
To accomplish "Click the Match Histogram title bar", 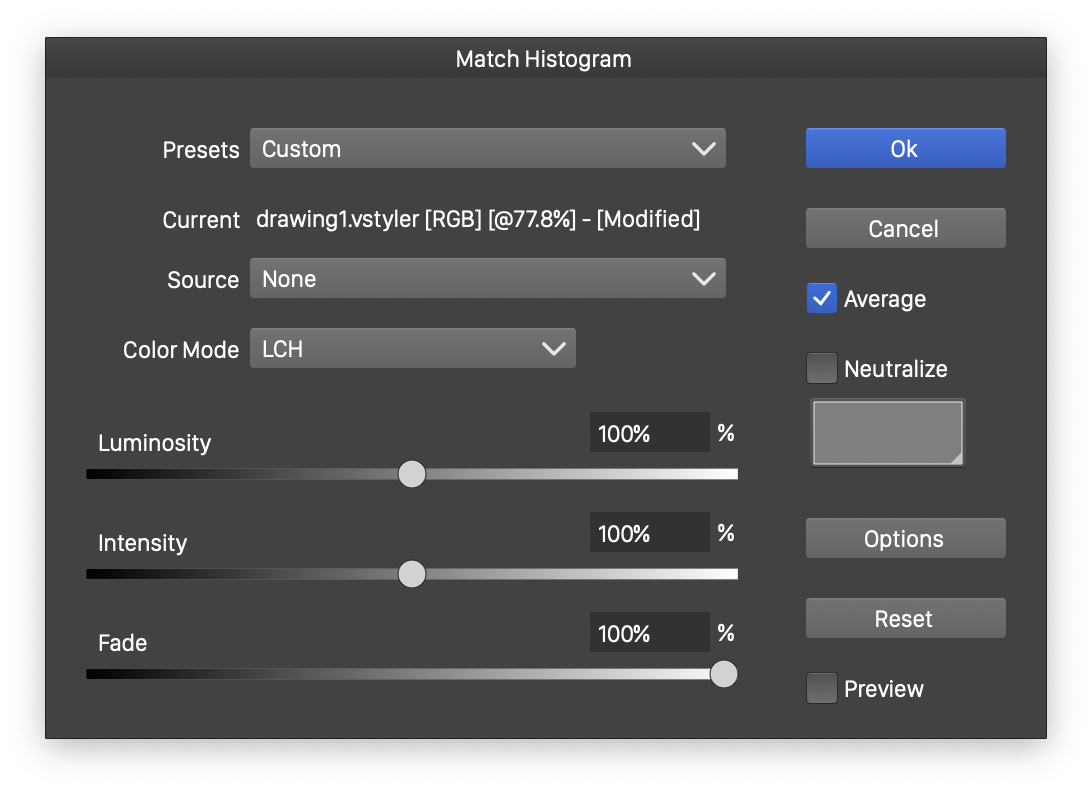I will [x=545, y=59].
